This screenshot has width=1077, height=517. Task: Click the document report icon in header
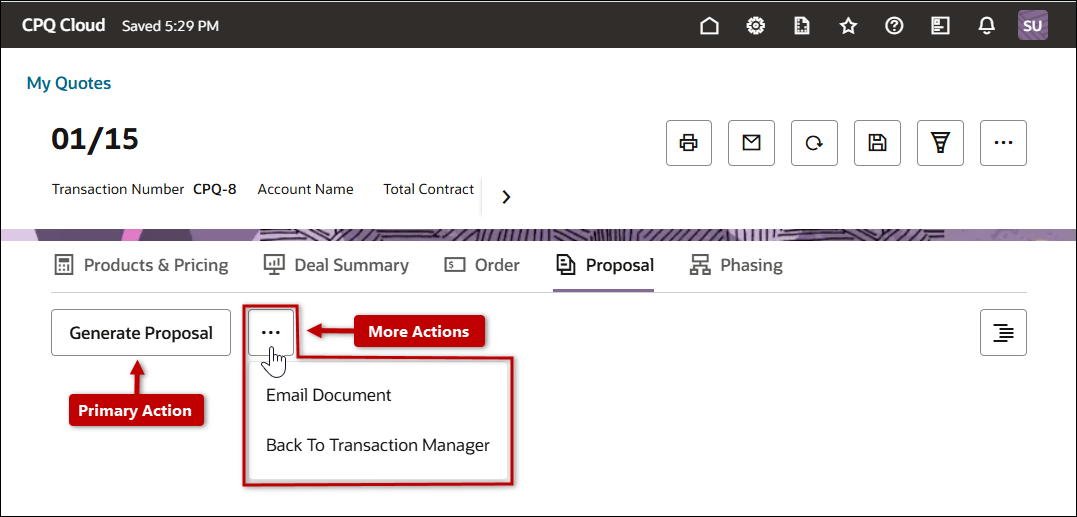tap(802, 26)
